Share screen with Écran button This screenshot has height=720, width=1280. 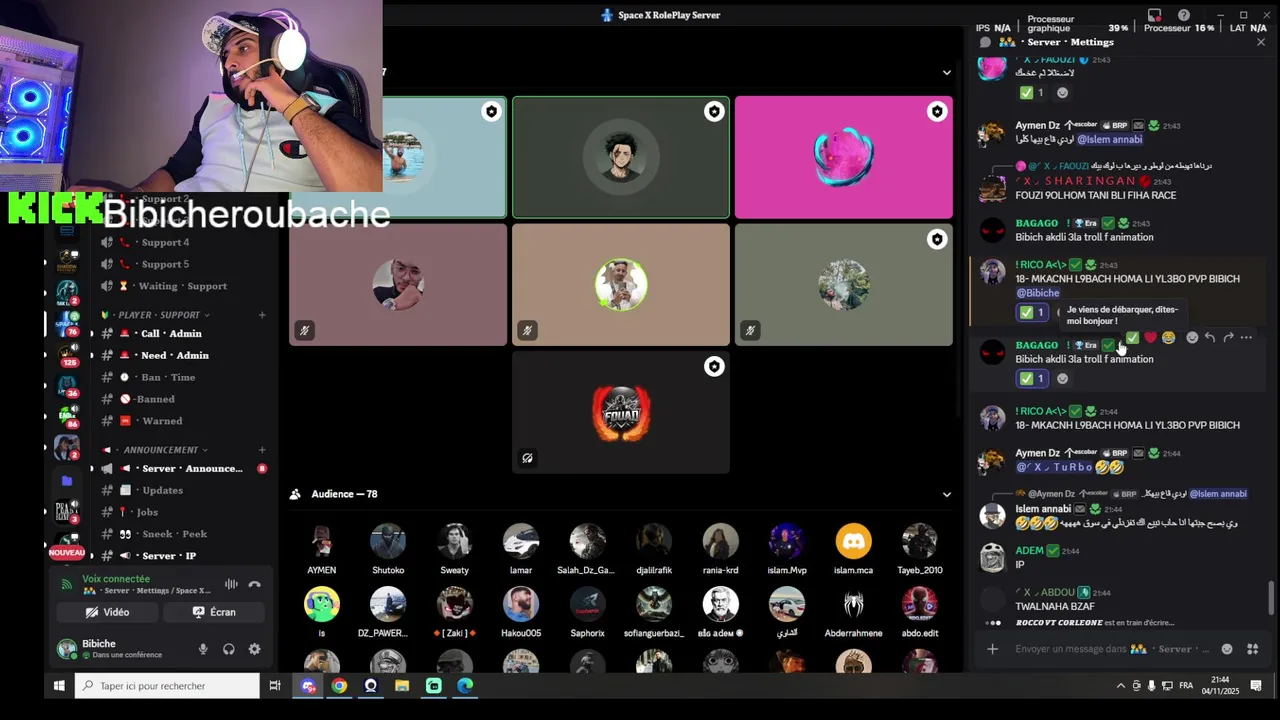[214, 612]
